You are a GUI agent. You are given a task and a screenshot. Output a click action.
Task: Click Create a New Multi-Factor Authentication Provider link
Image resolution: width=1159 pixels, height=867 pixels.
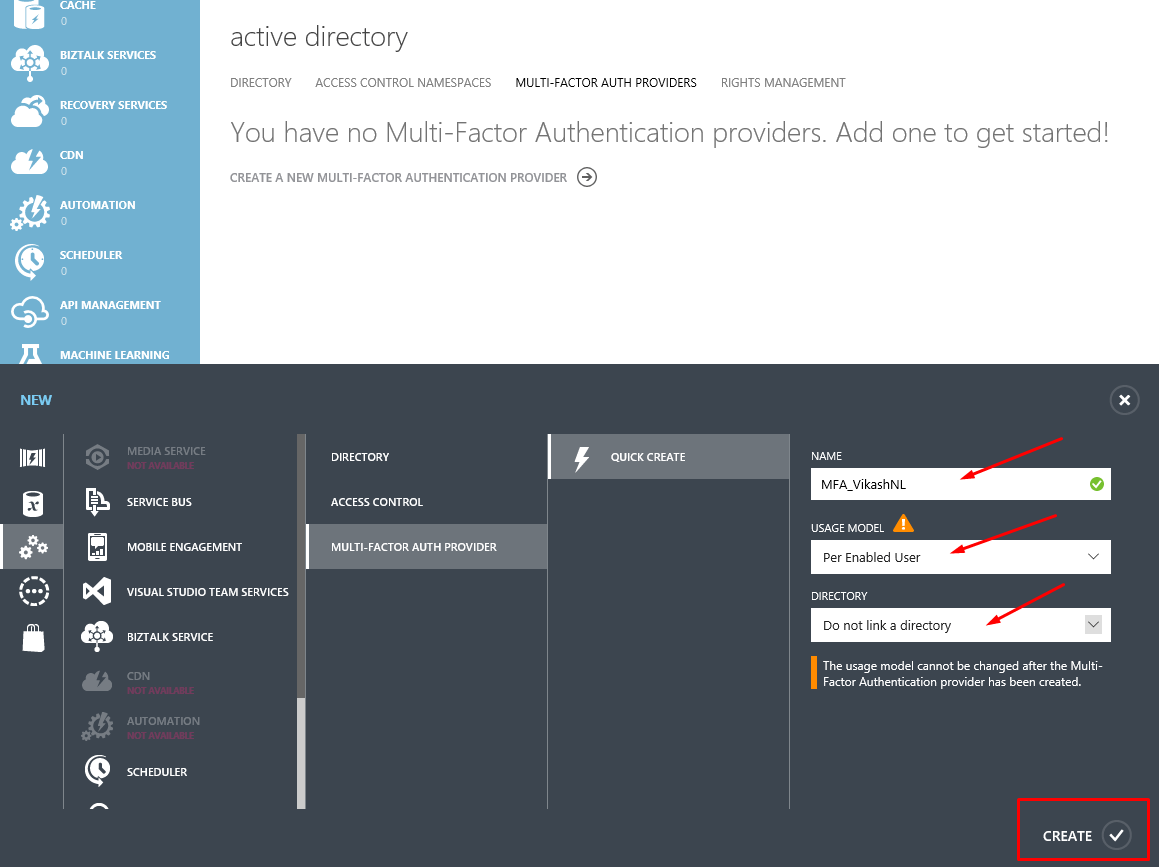point(398,177)
